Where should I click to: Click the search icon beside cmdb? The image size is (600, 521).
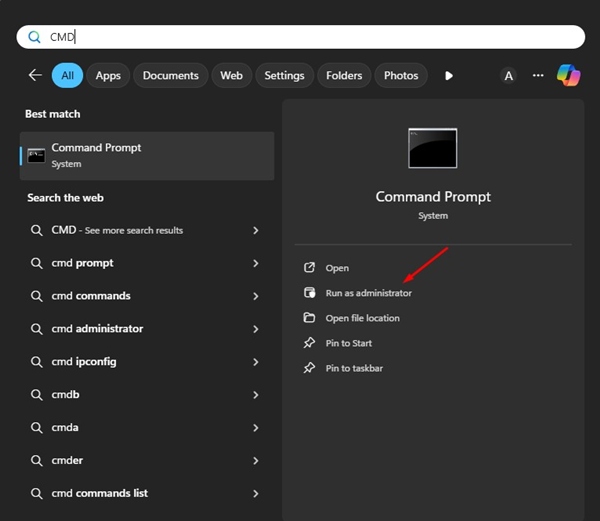pos(37,395)
